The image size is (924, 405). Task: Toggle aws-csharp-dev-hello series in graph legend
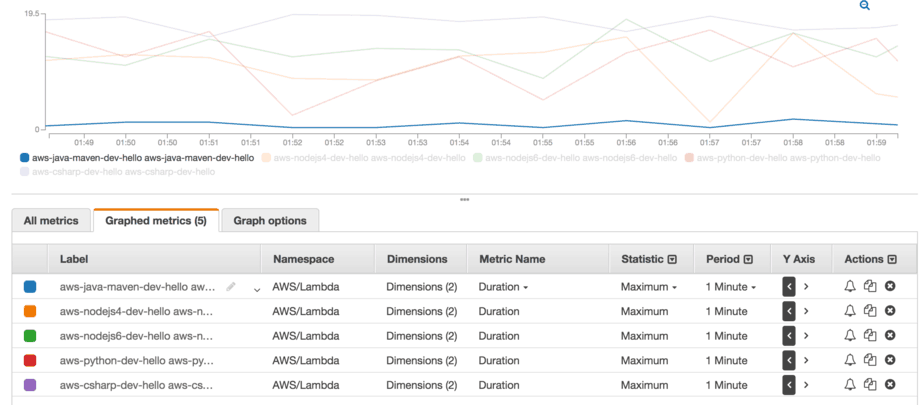(117, 171)
